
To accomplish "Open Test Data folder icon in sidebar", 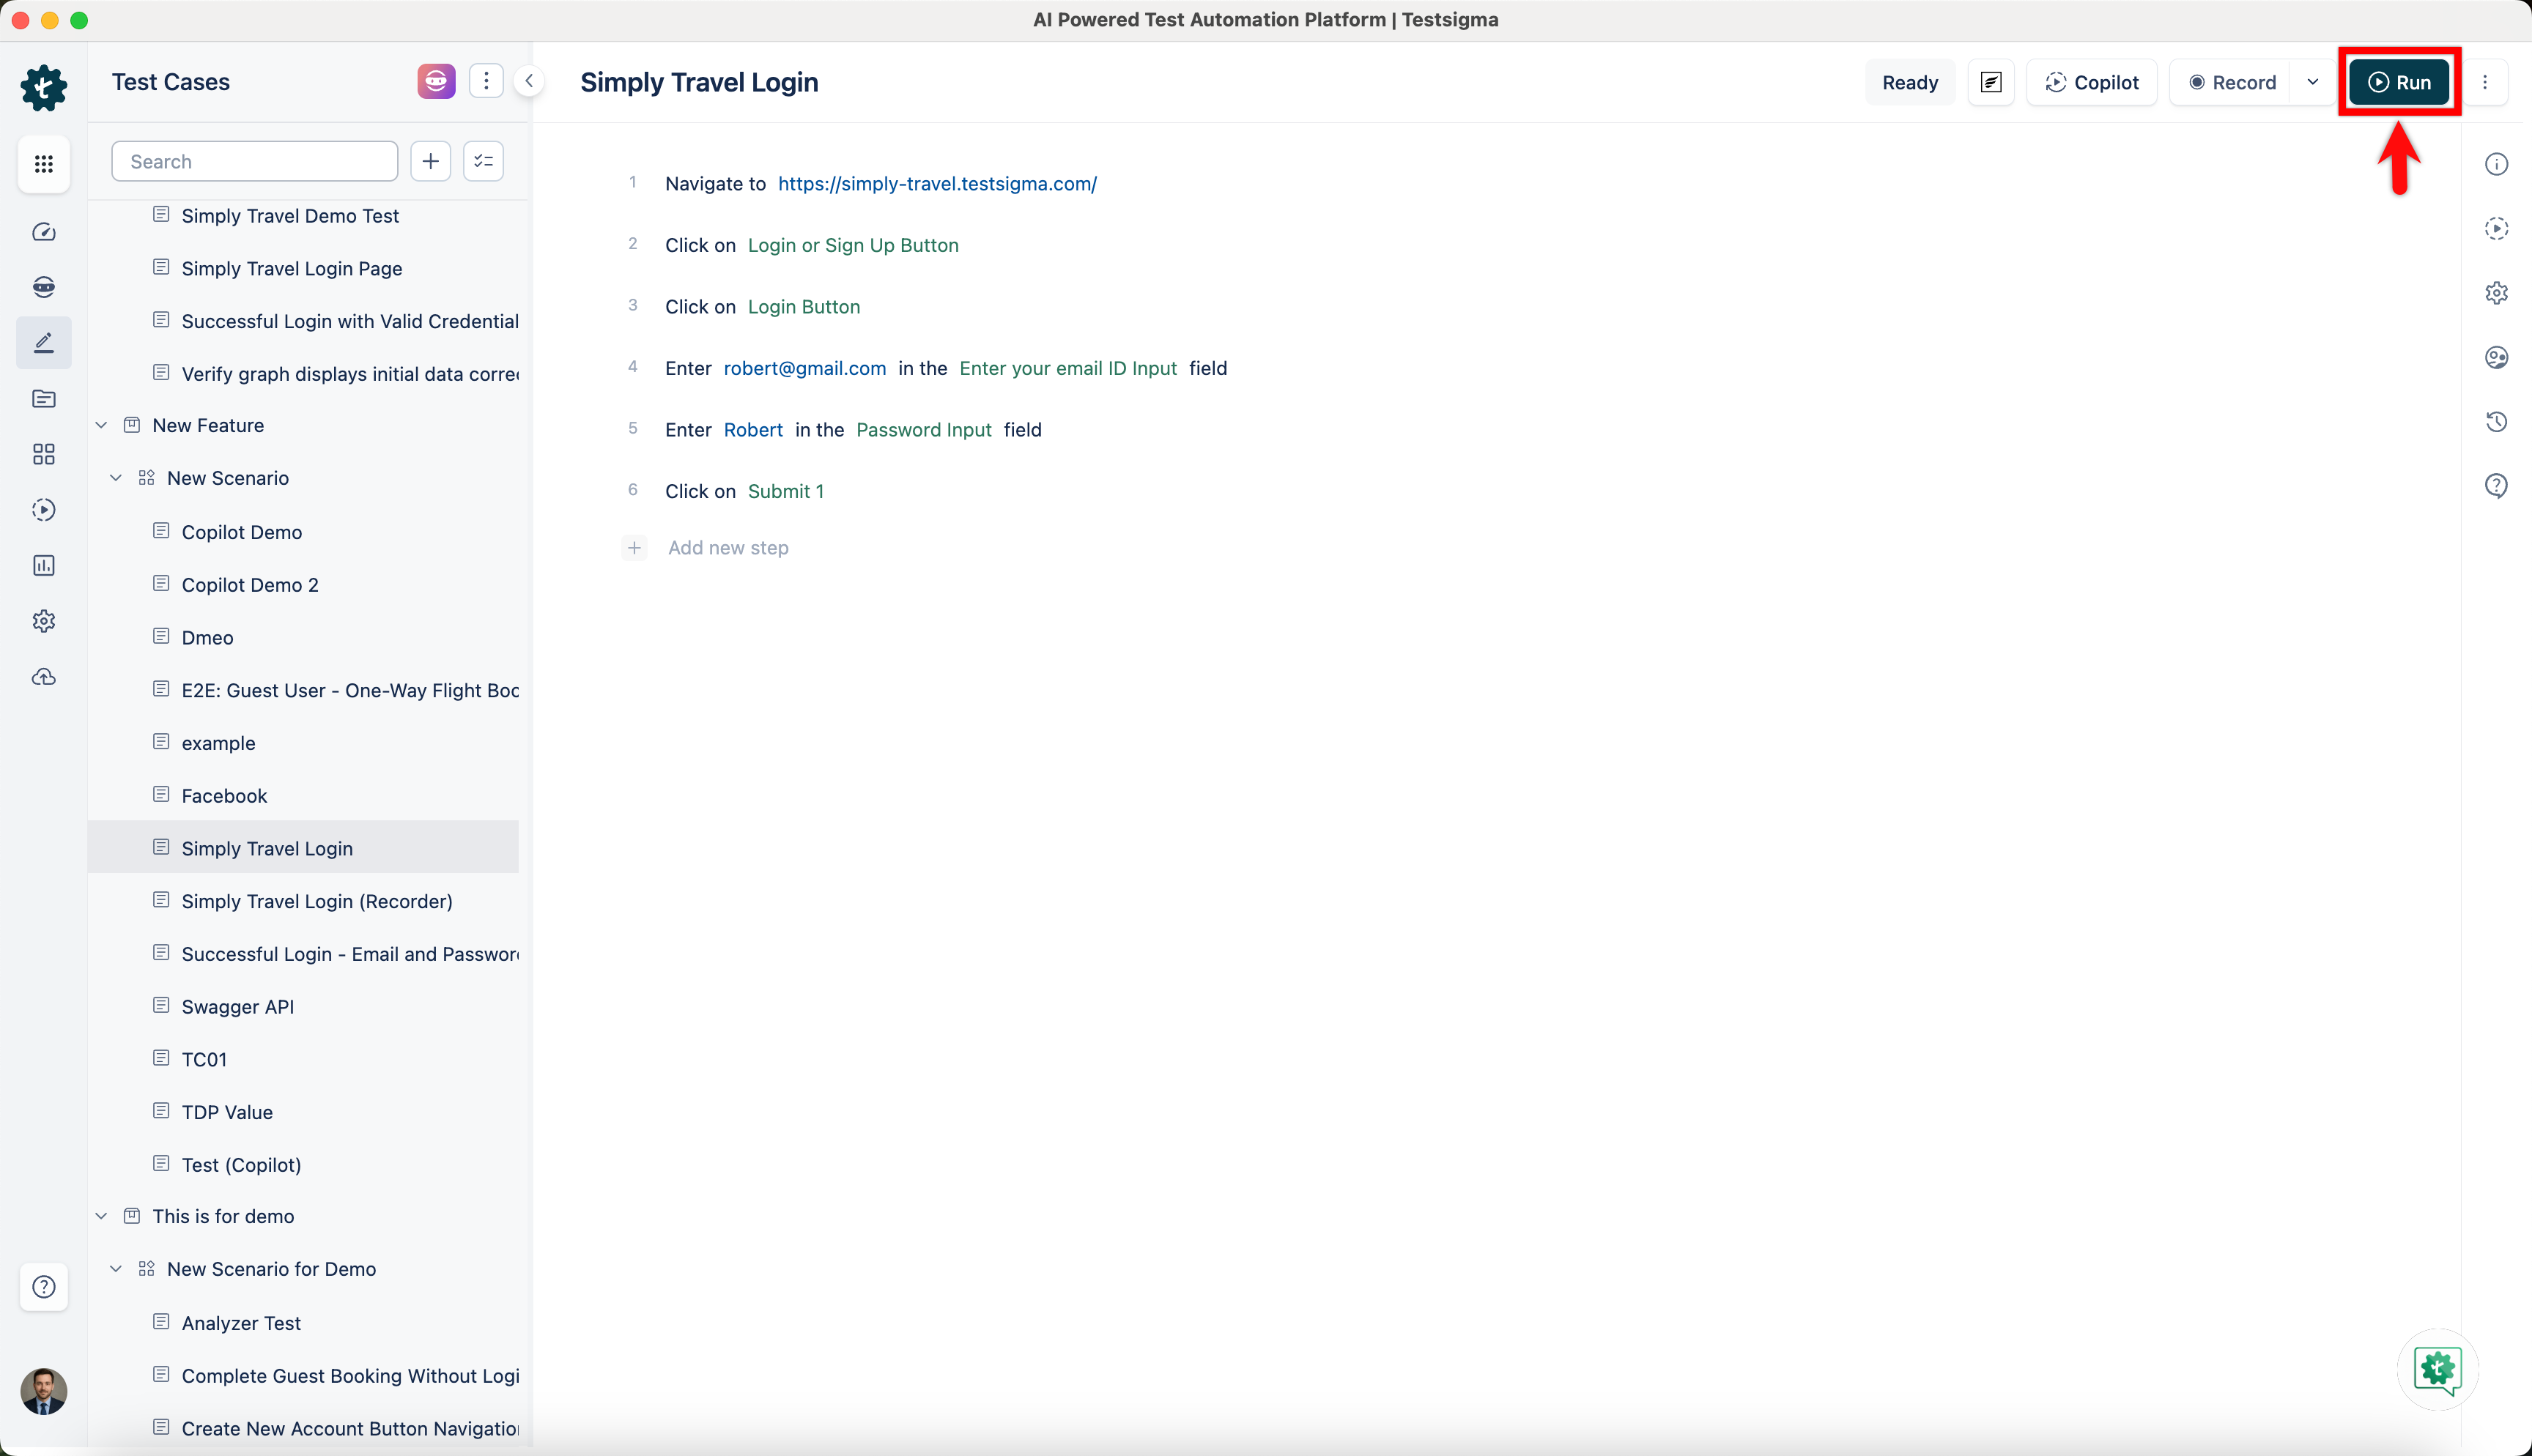I will pyautogui.click(x=43, y=398).
